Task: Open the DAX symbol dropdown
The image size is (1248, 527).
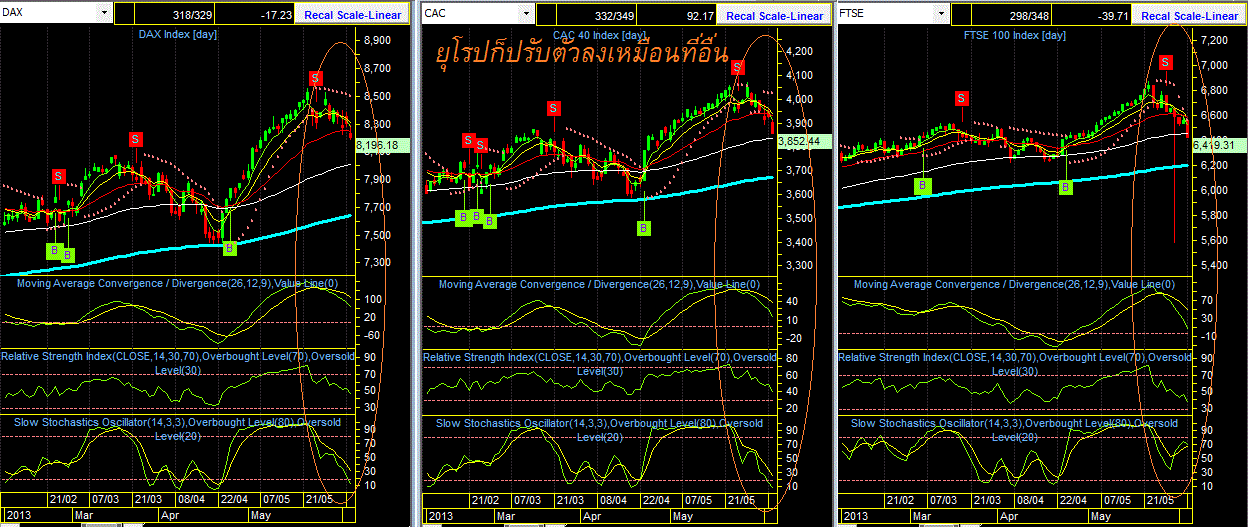Action: pos(104,13)
